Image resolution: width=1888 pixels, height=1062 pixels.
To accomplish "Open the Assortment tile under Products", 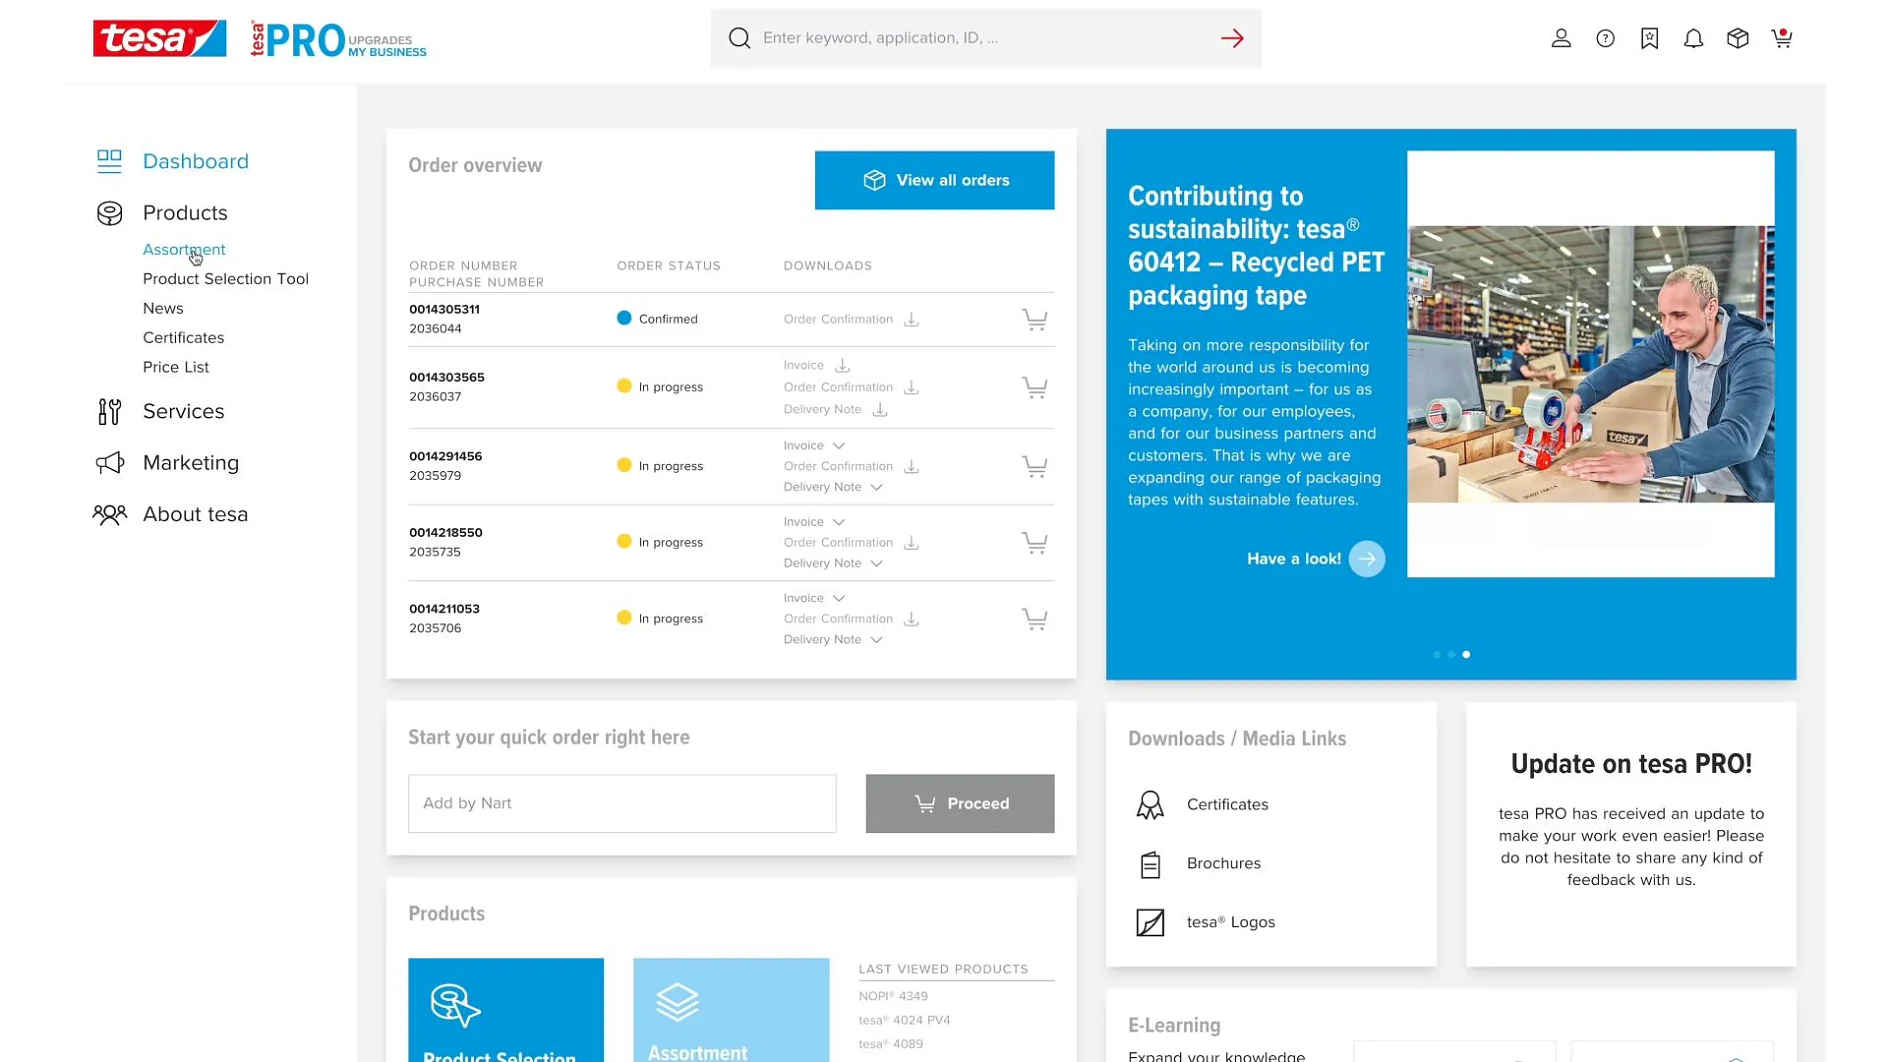I will 731,1010.
